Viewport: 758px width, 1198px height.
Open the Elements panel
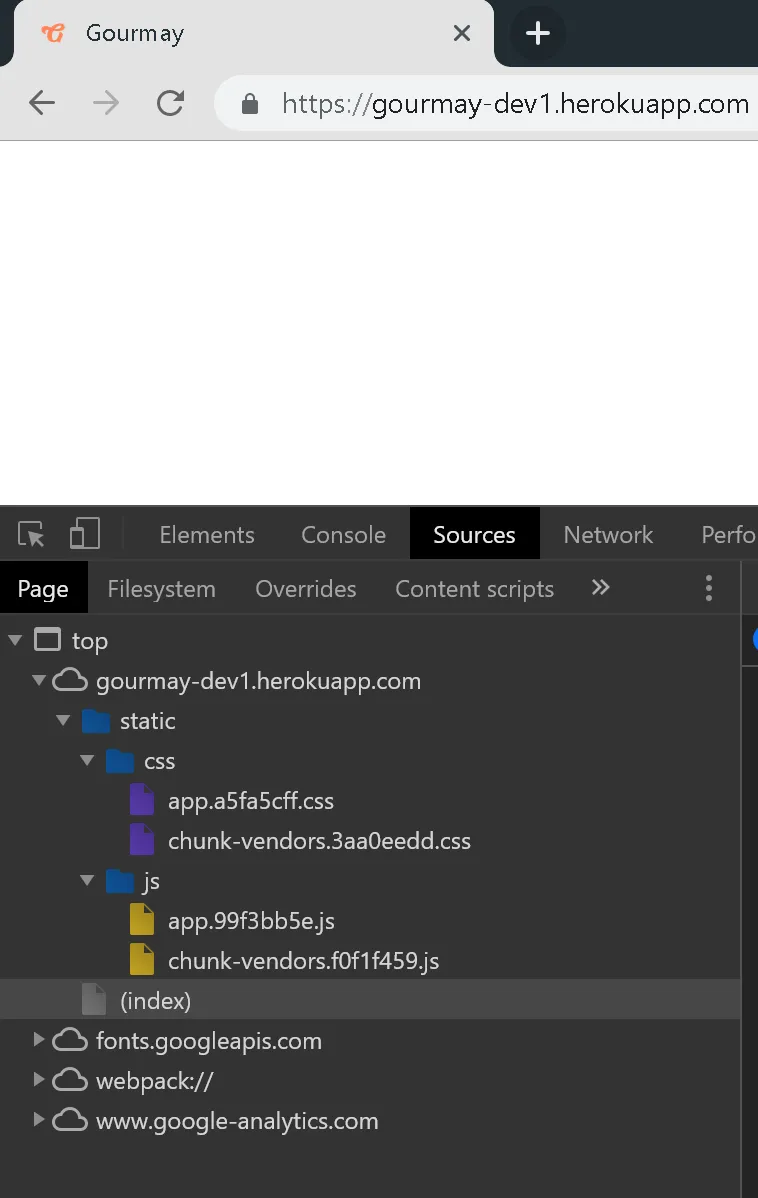[207, 534]
